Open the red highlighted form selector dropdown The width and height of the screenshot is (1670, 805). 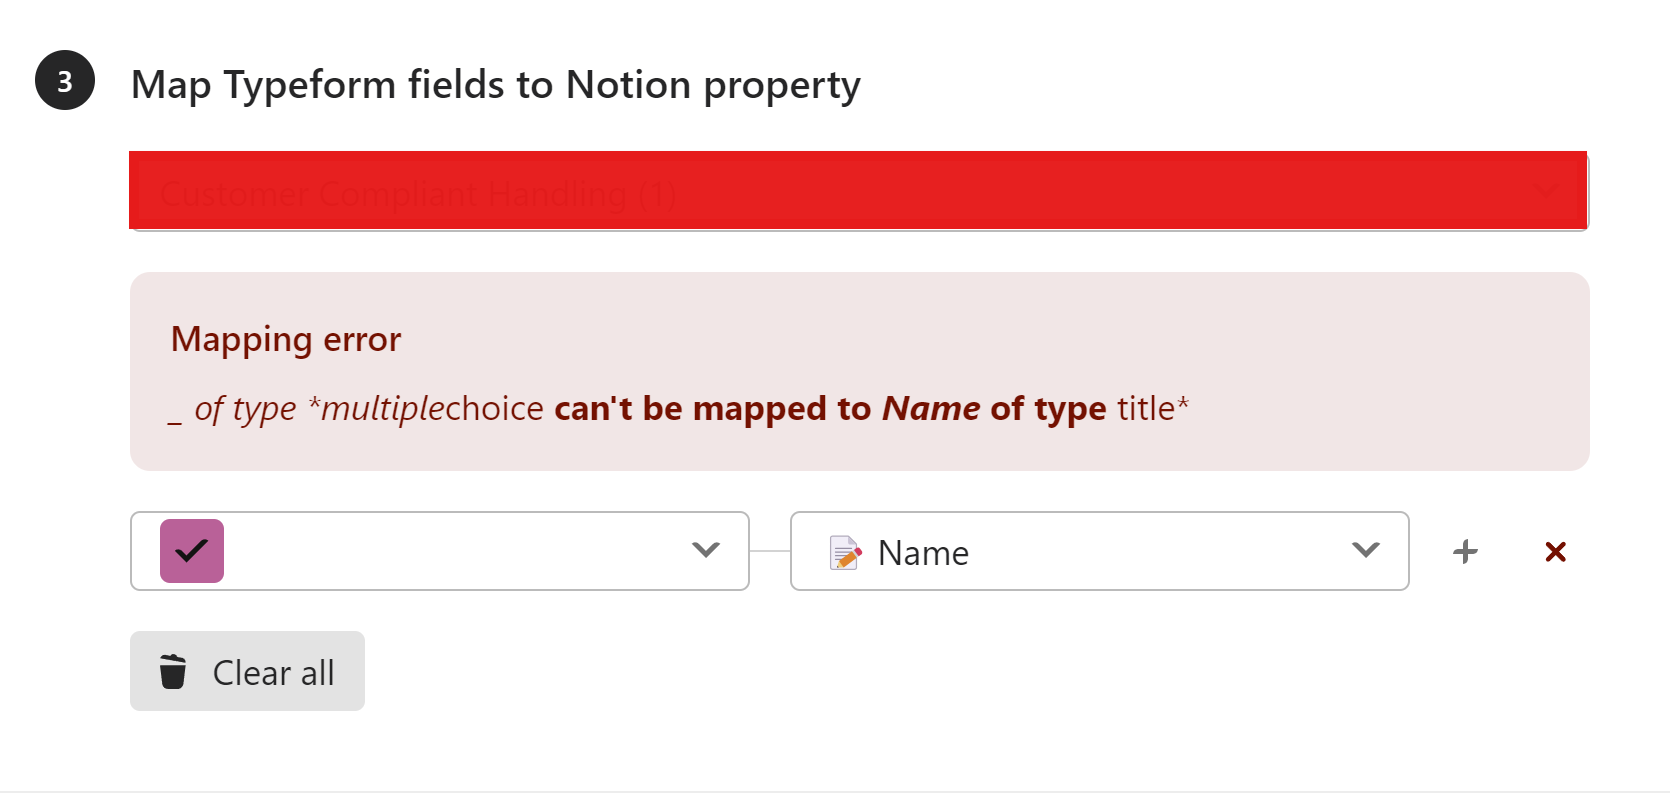tap(859, 191)
